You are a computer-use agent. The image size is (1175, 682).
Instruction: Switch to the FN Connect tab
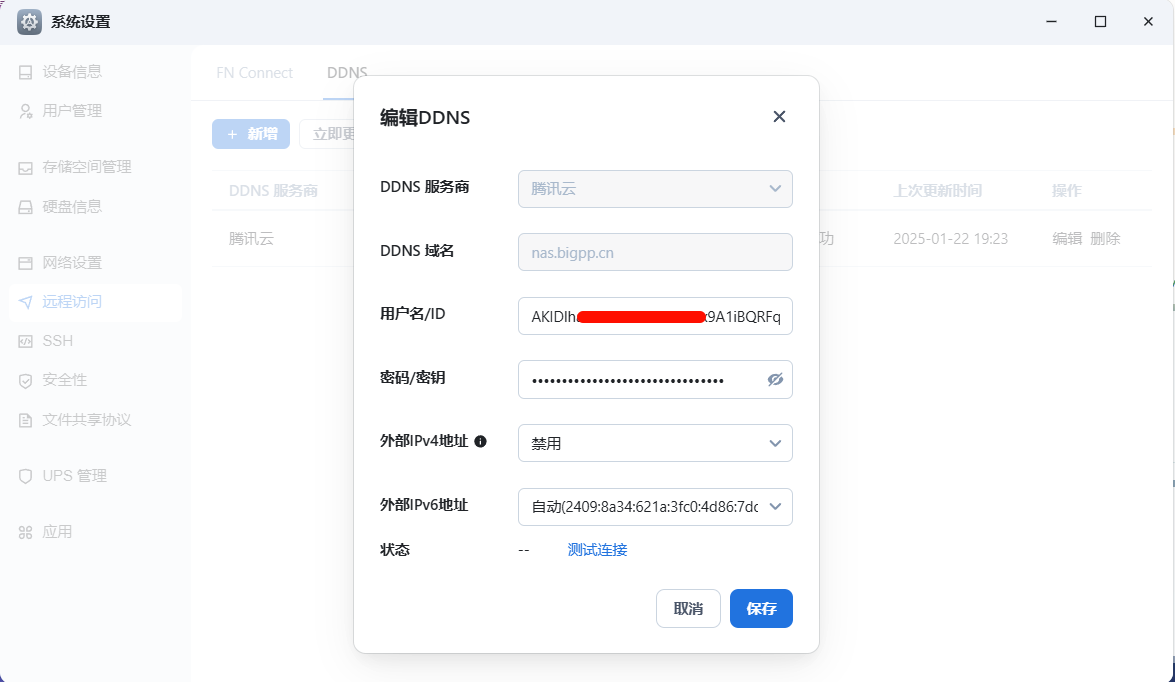254,73
